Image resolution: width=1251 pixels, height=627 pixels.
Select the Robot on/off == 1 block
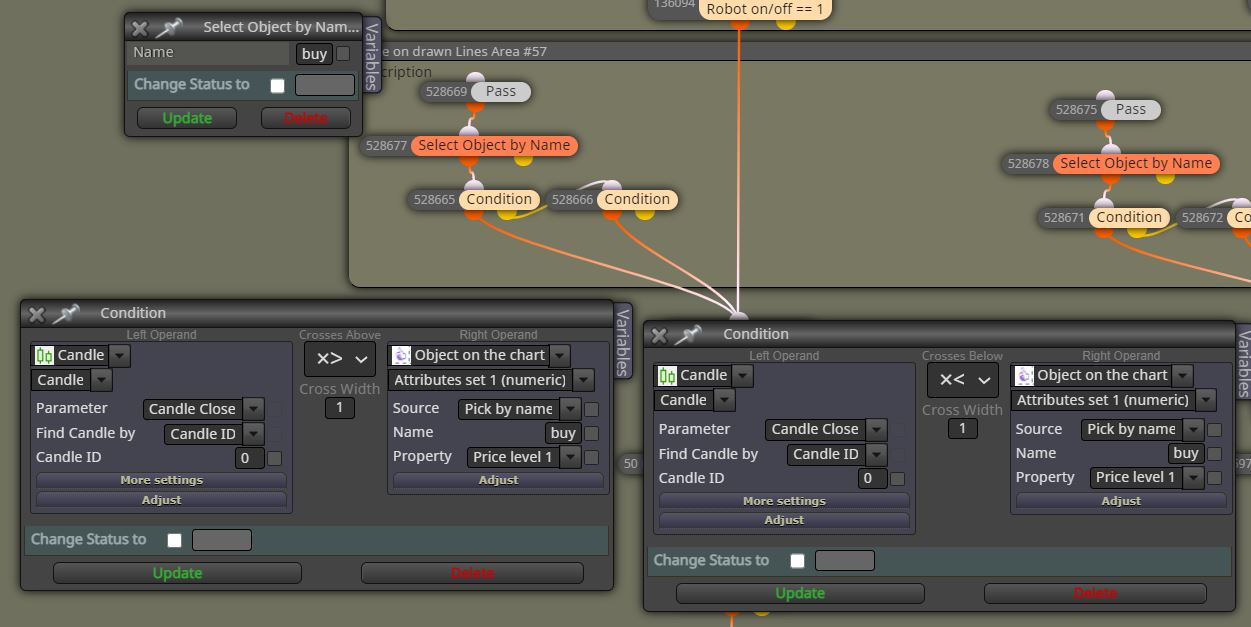click(x=766, y=9)
